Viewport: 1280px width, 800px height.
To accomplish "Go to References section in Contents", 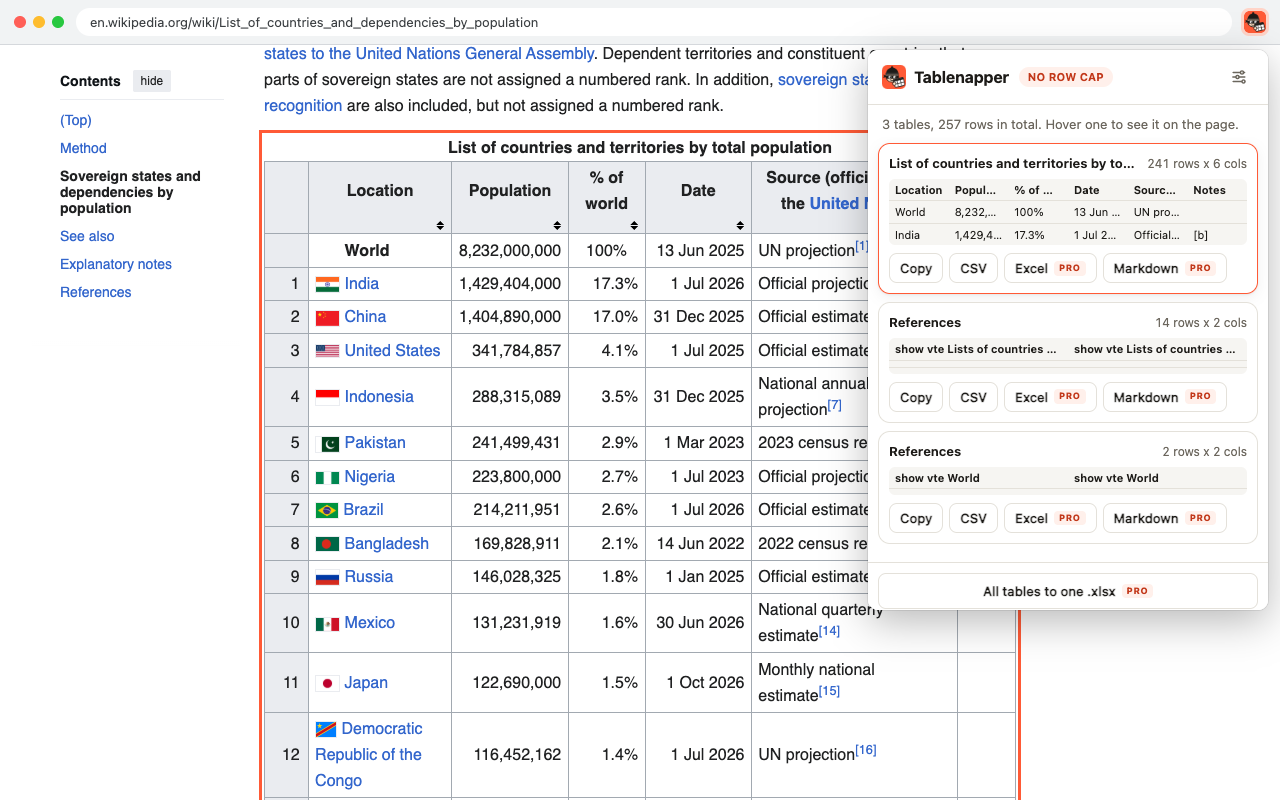I will click(x=96, y=292).
